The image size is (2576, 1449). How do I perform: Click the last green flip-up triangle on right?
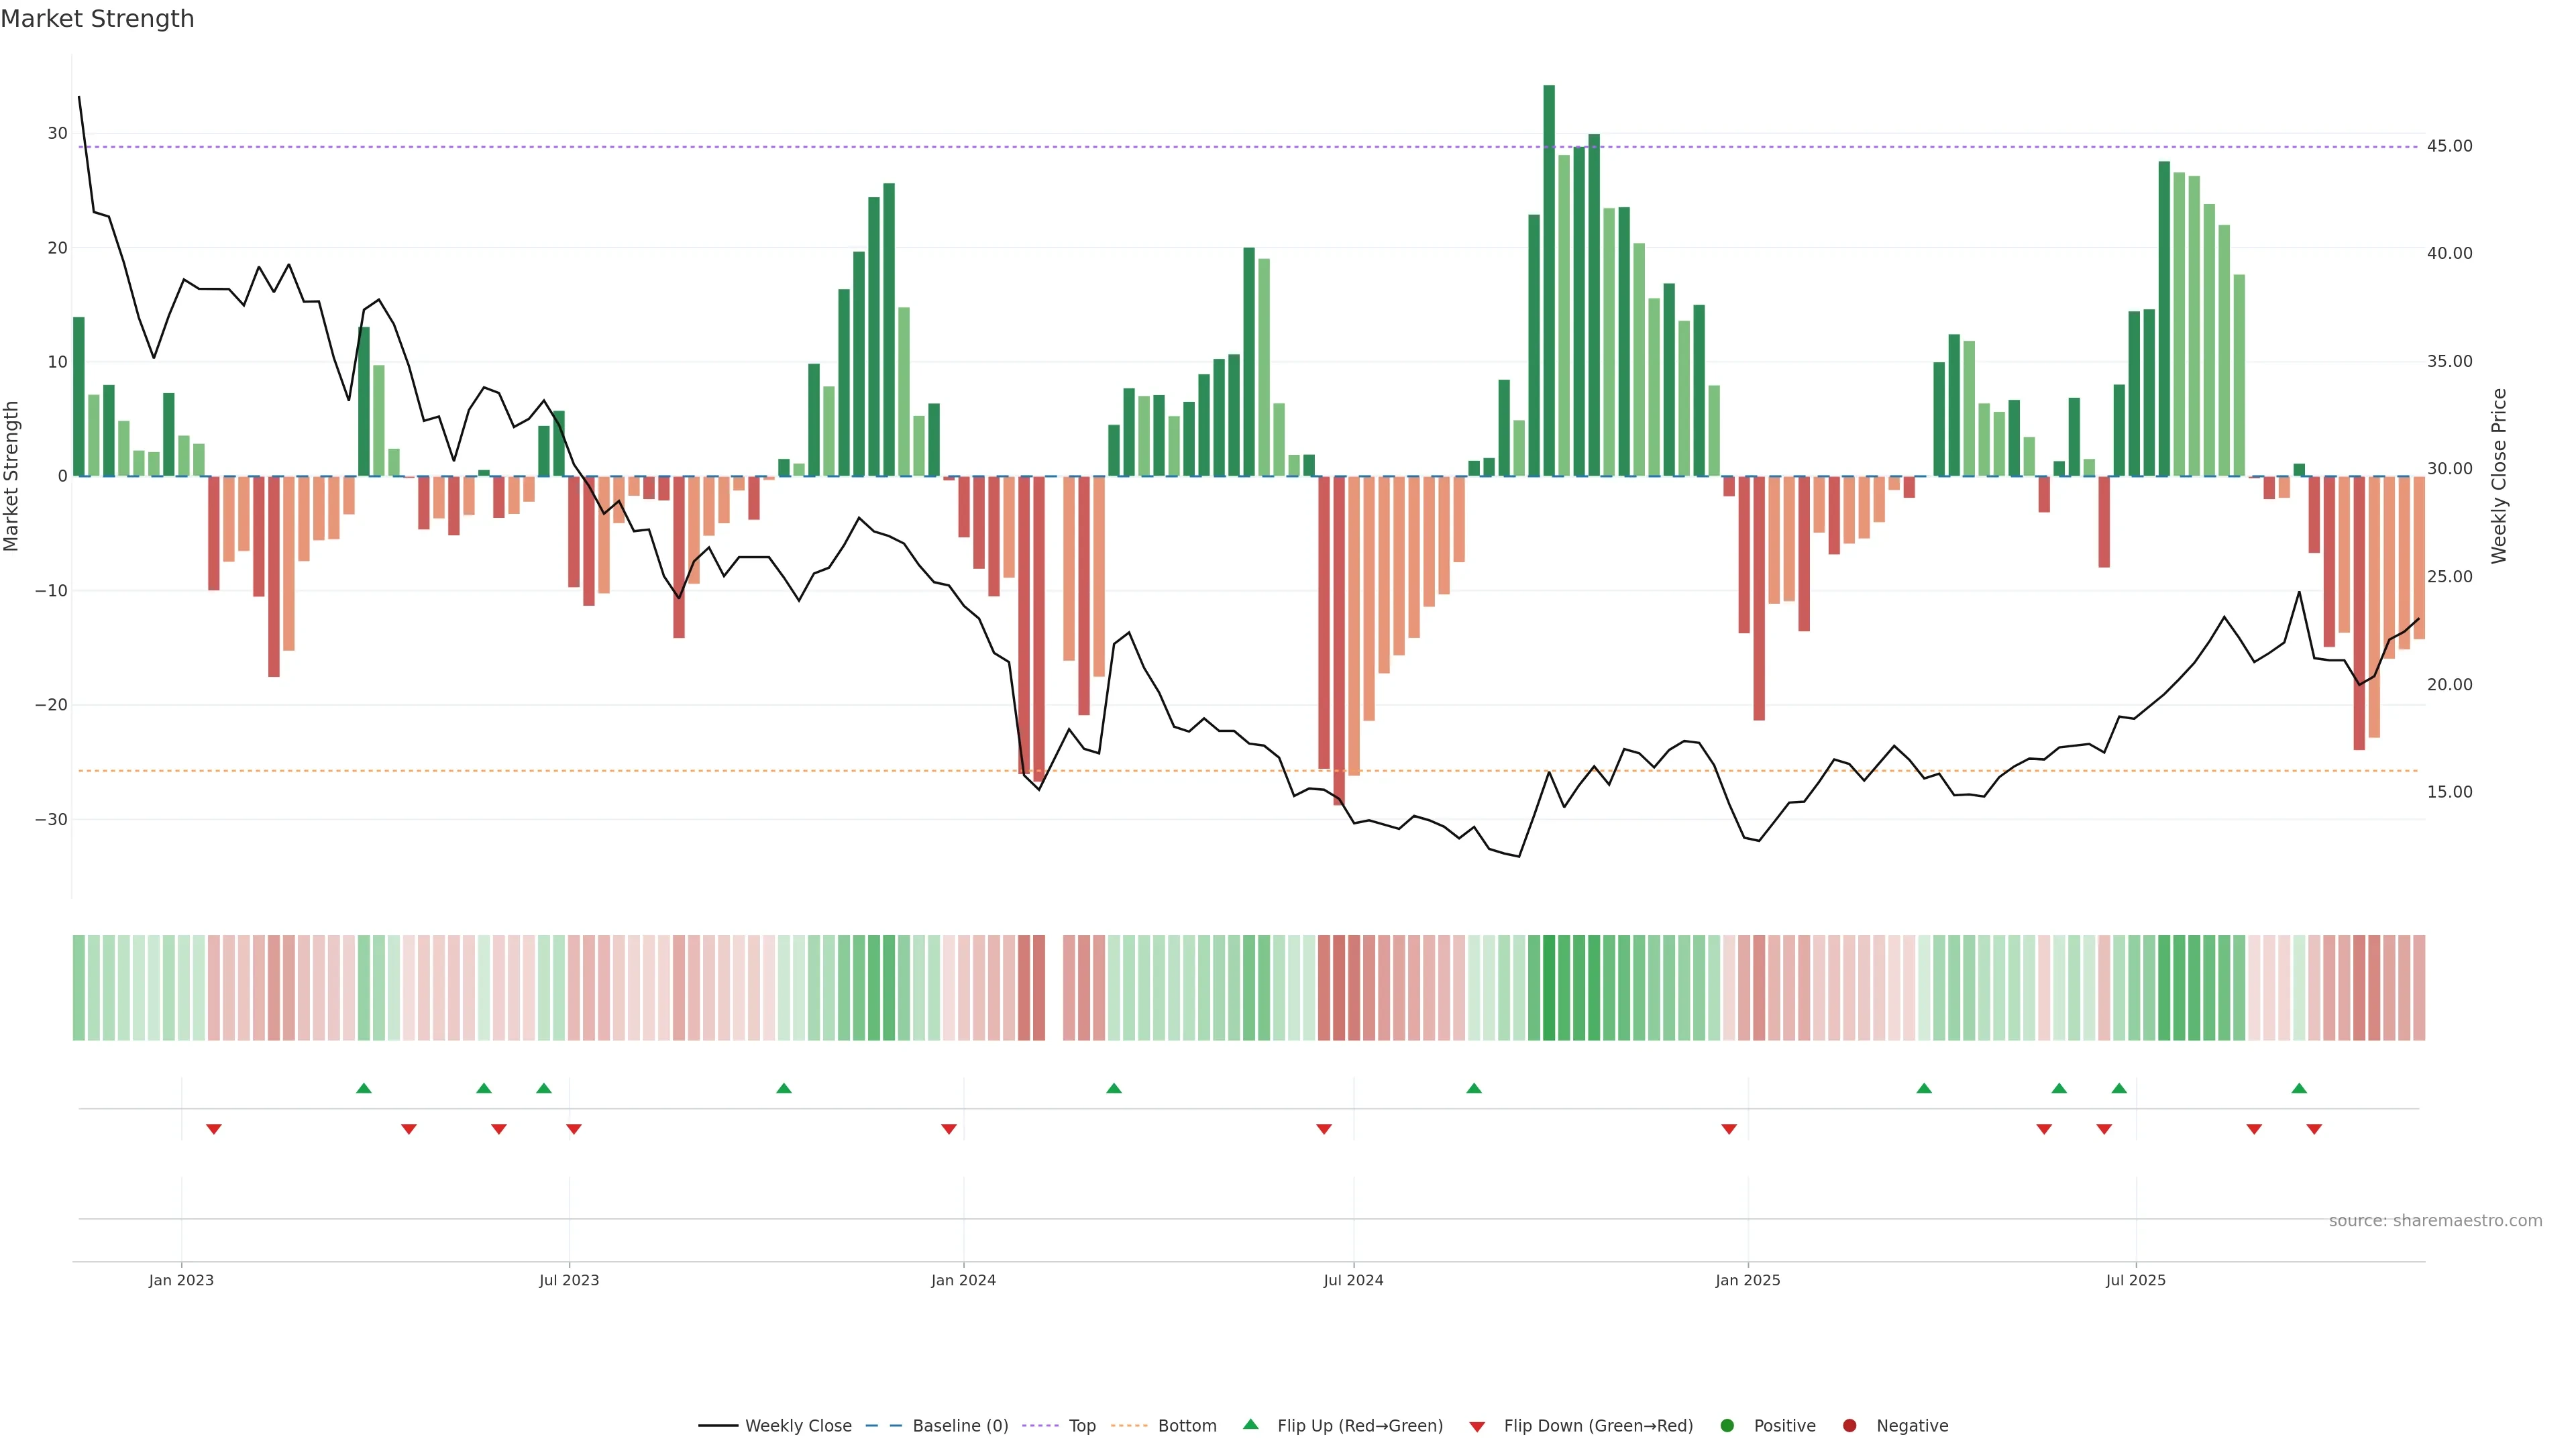(x=2299, y=1088)
